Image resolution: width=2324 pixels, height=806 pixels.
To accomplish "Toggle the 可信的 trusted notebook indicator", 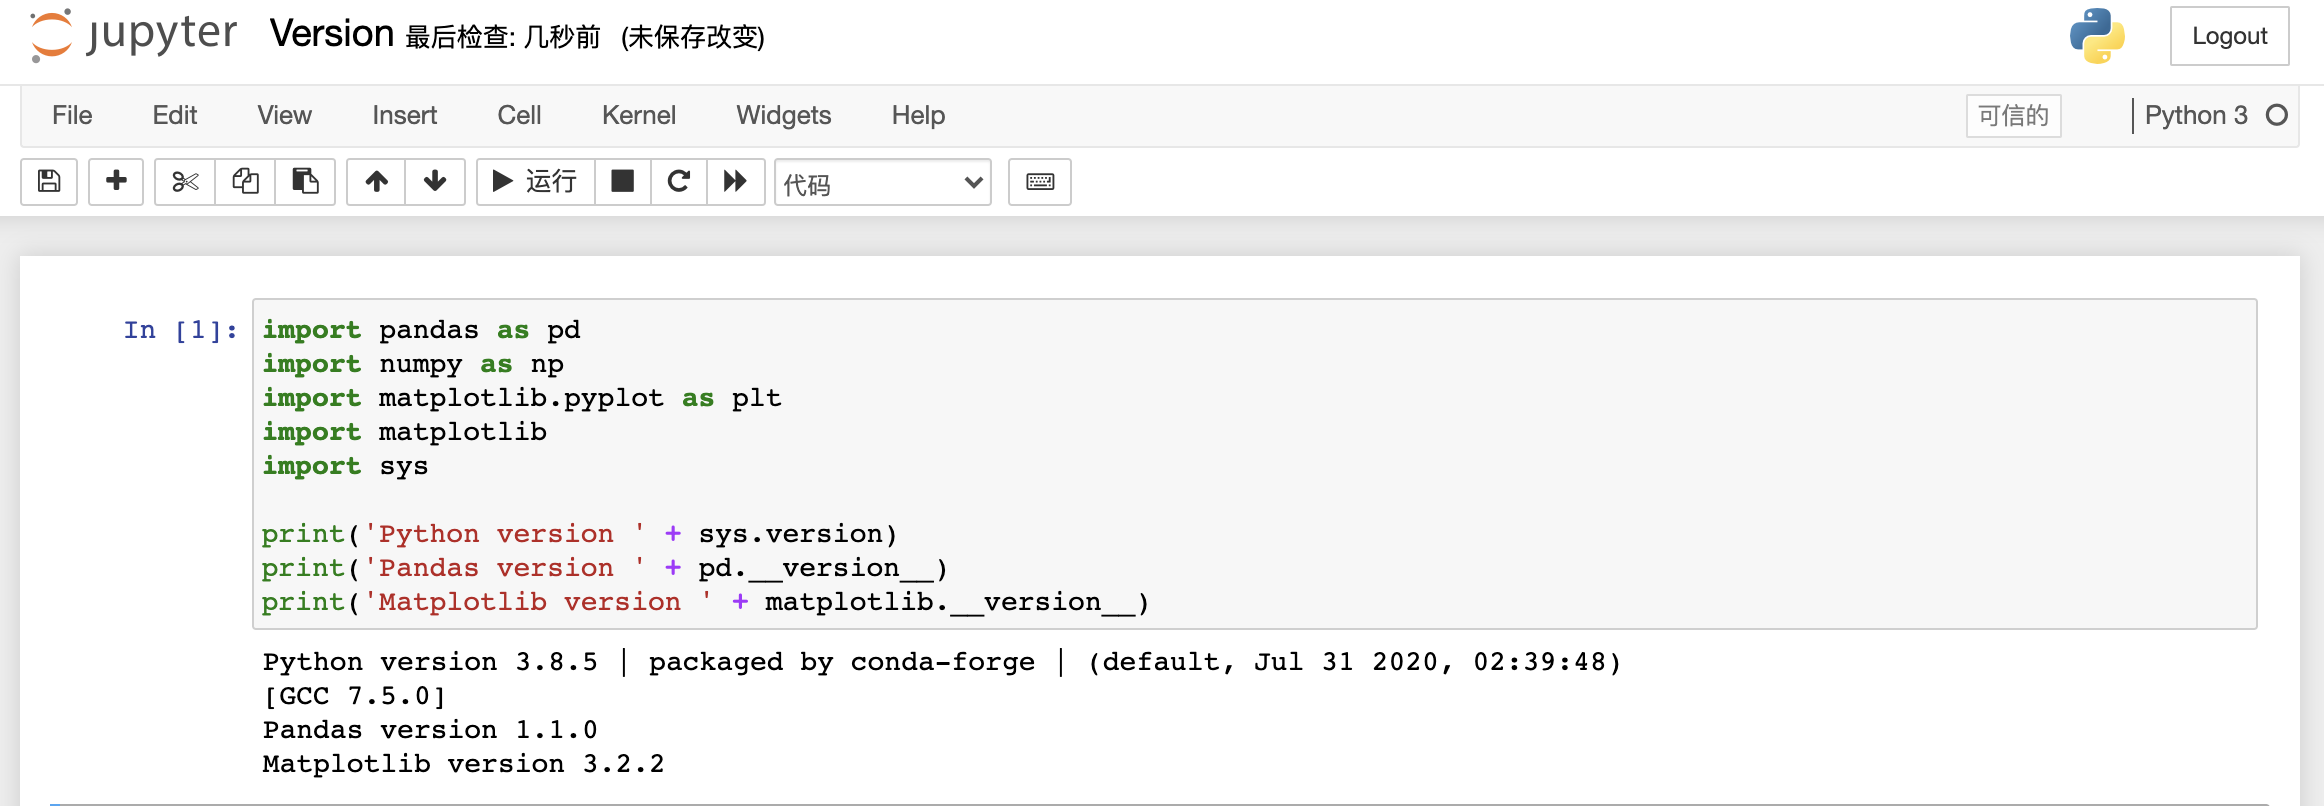I will click(x=2013, y=116).
